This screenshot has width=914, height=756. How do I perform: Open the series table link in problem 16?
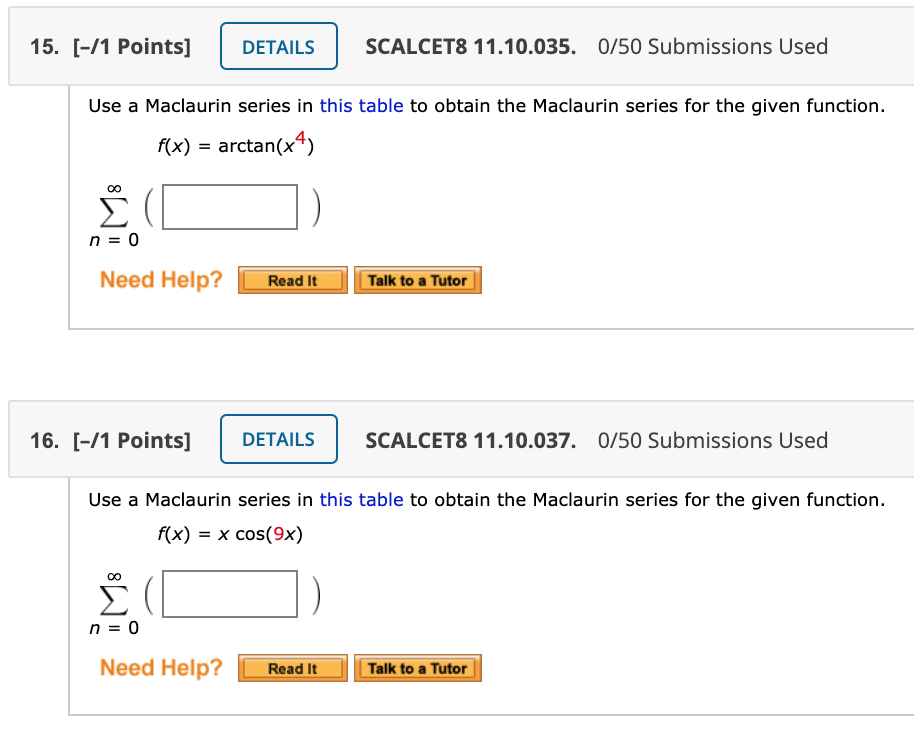click(x=361, y=499)
